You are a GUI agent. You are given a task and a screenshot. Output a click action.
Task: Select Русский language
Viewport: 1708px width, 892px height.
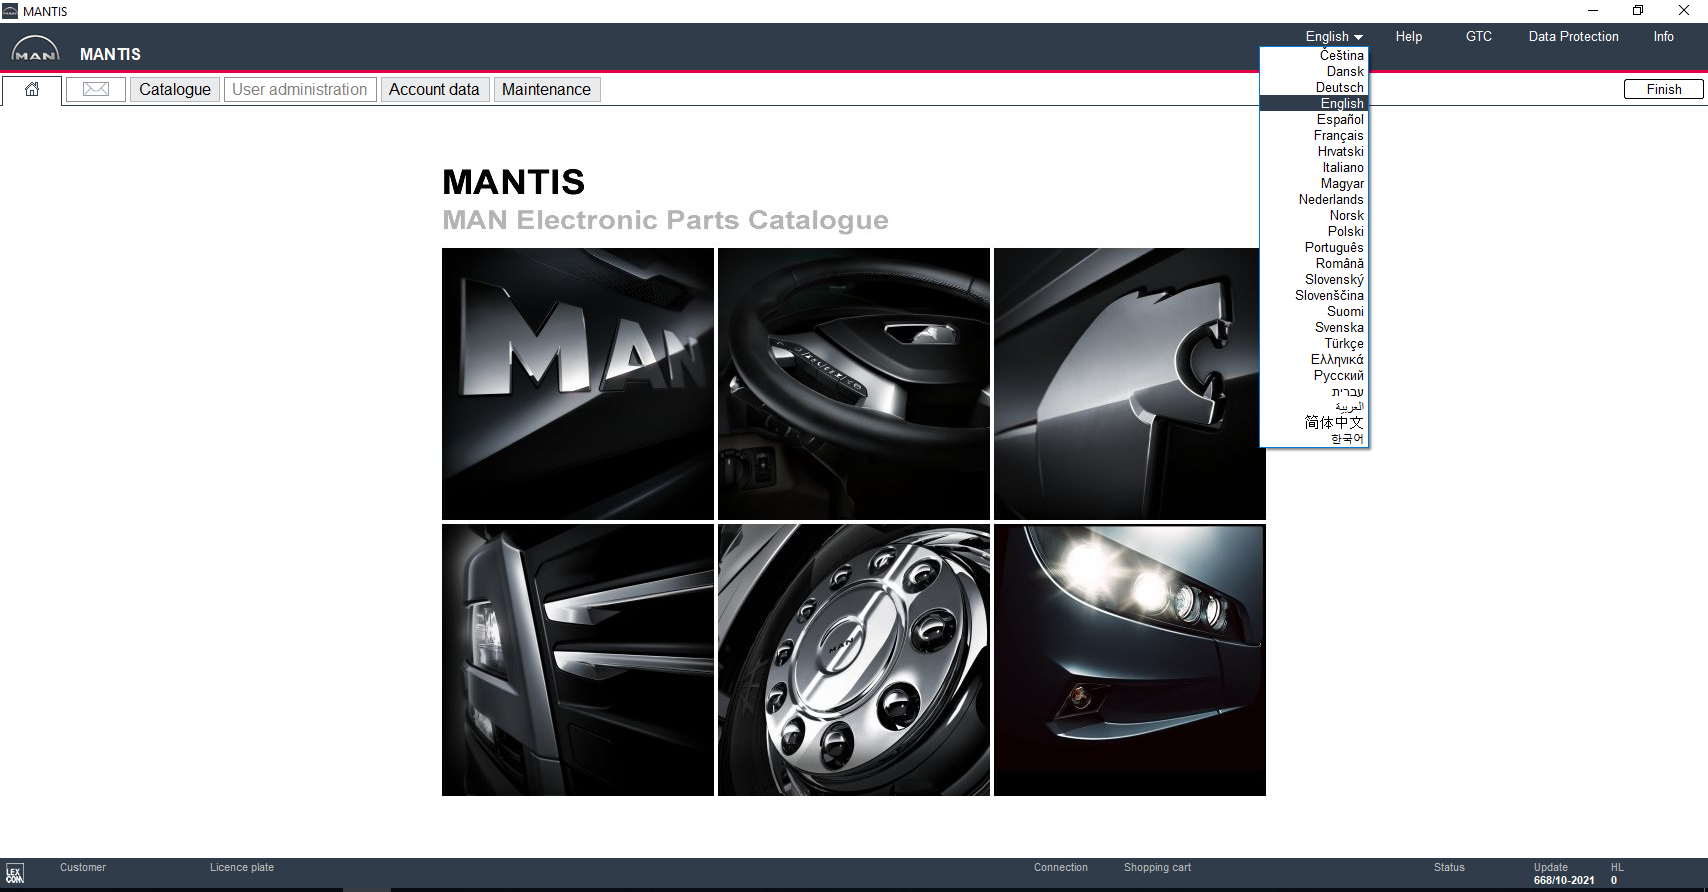tap(1314, 375)
